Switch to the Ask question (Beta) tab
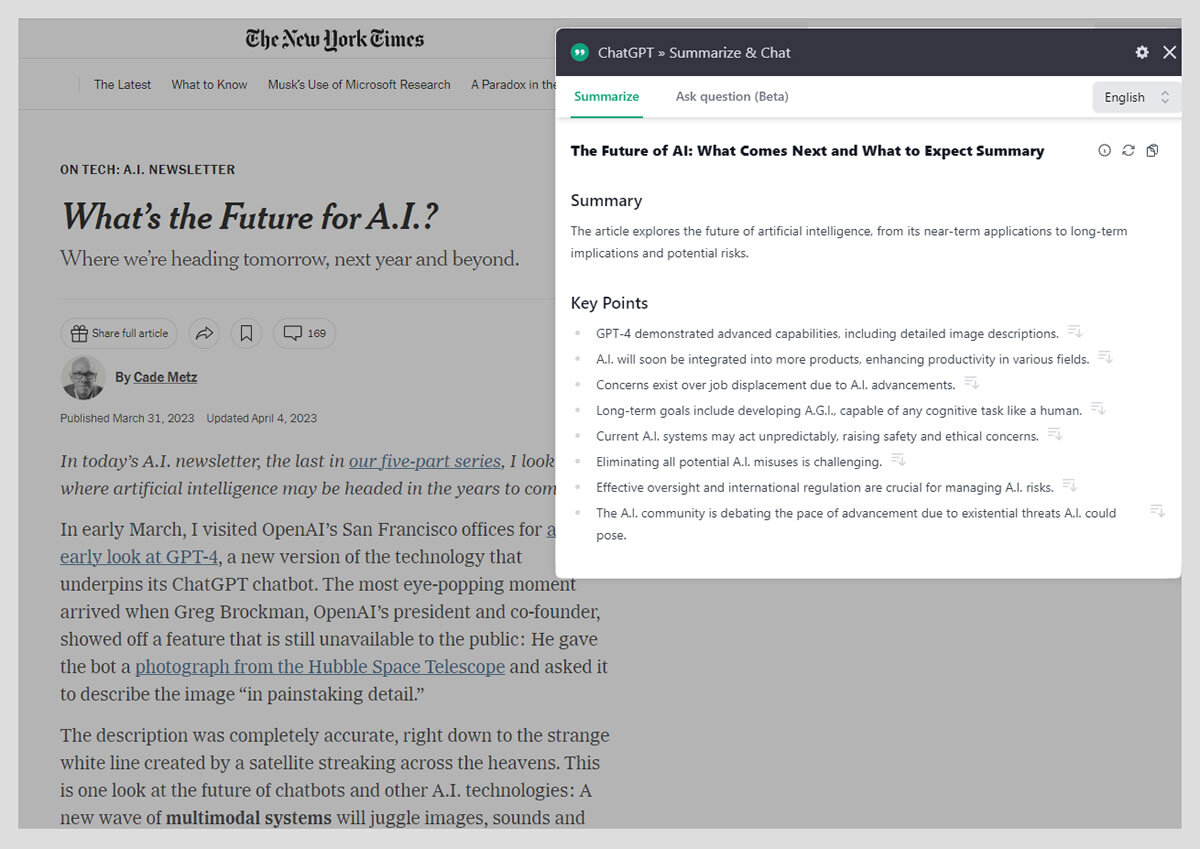 [731, 96]
